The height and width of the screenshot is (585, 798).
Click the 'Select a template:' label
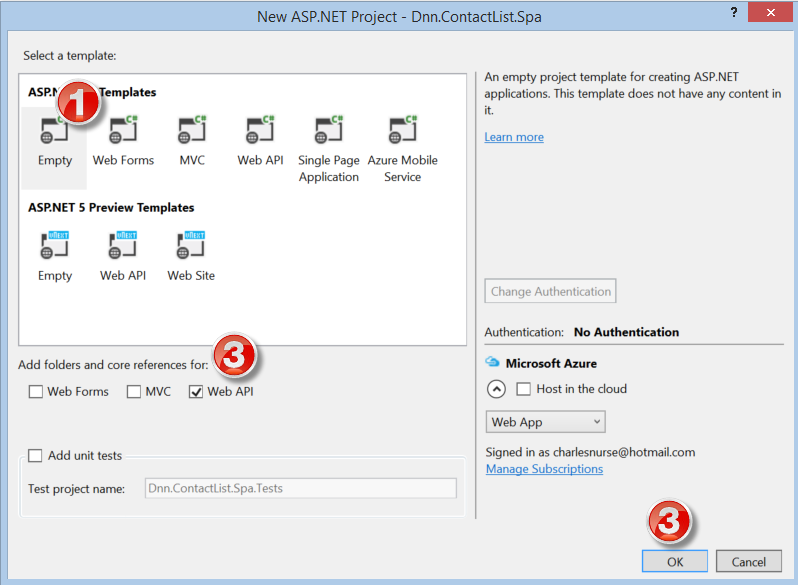pyautogui.click(x=70, y=55)
